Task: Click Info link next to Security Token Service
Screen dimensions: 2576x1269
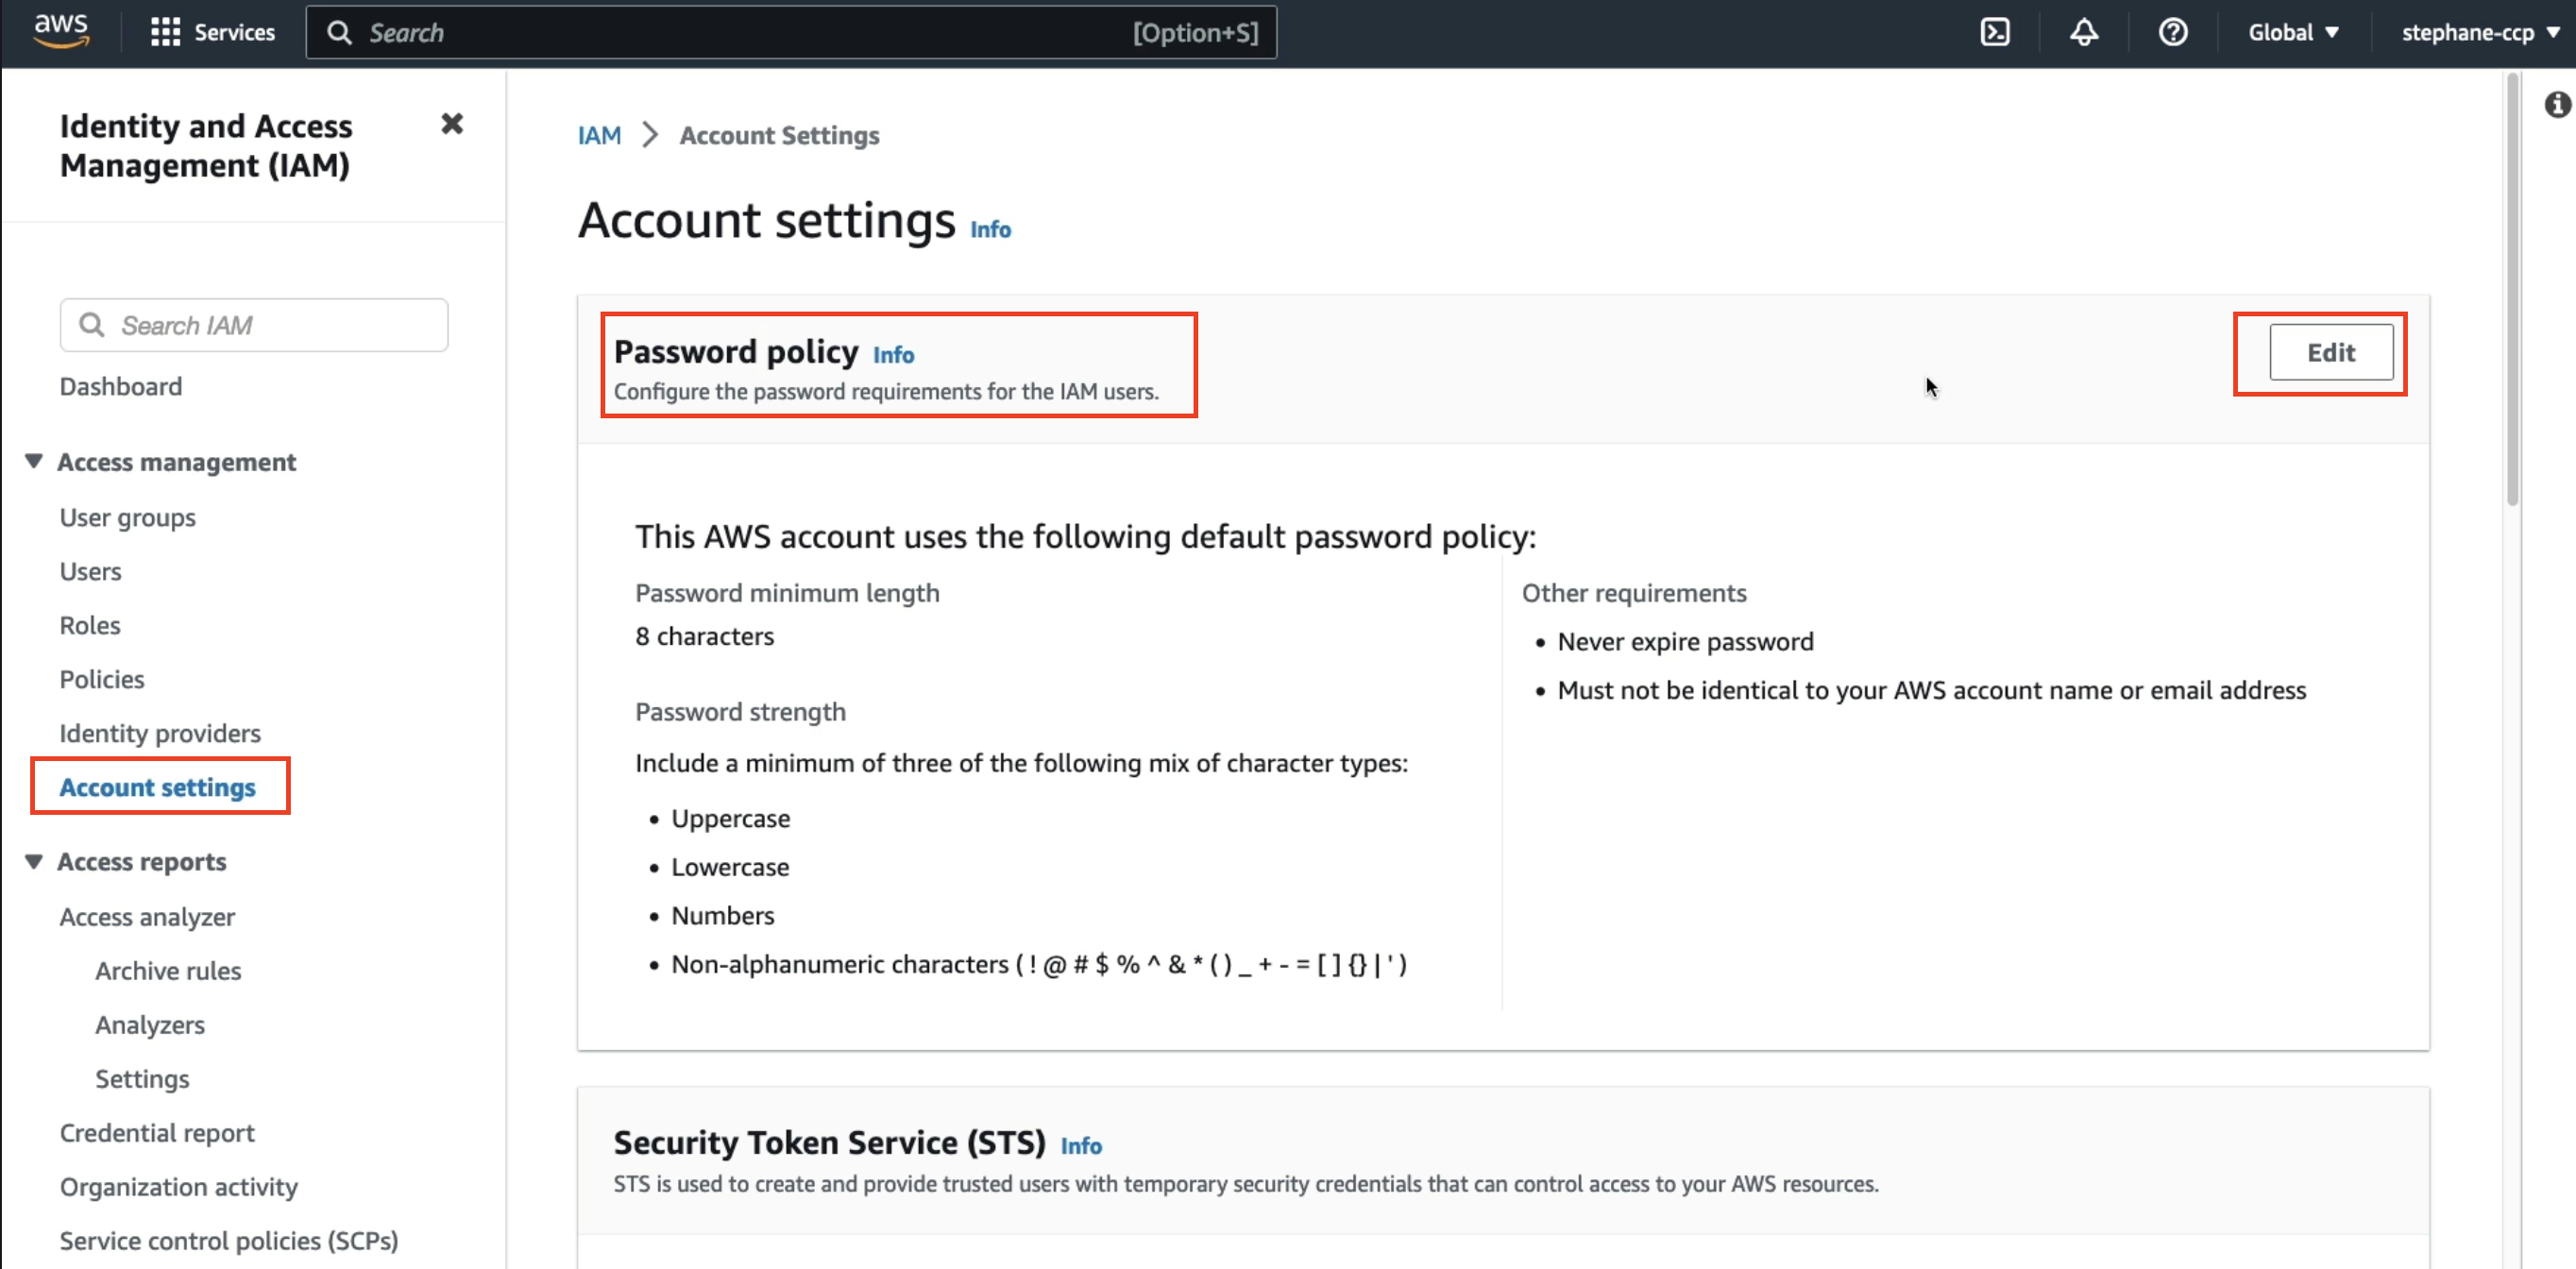Action: point(1081,1146)
